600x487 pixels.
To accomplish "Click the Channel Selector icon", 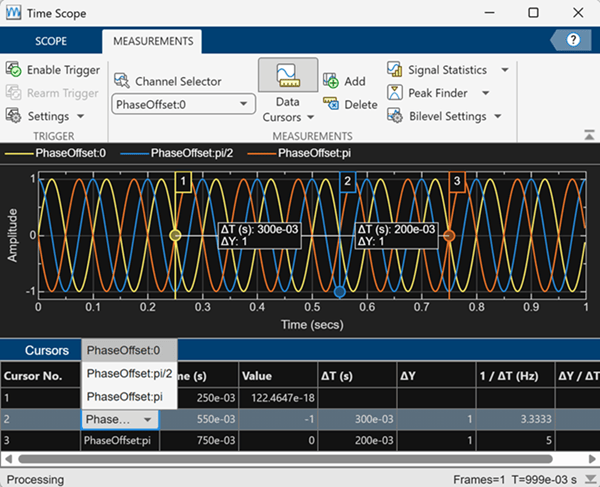I will (122, 81).
